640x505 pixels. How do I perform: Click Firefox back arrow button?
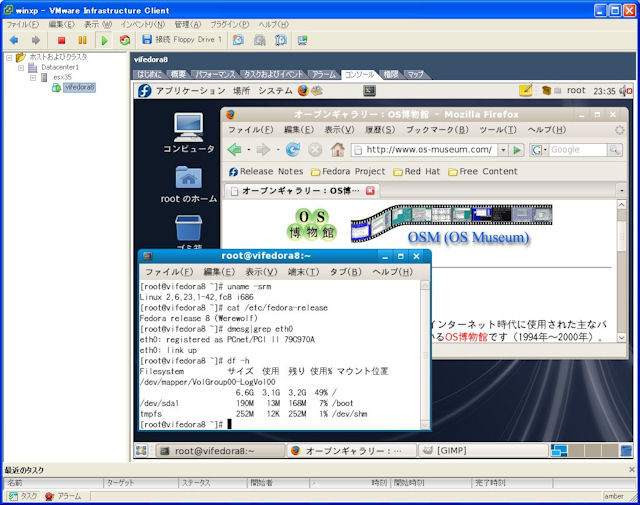click(x=234, y=150)
